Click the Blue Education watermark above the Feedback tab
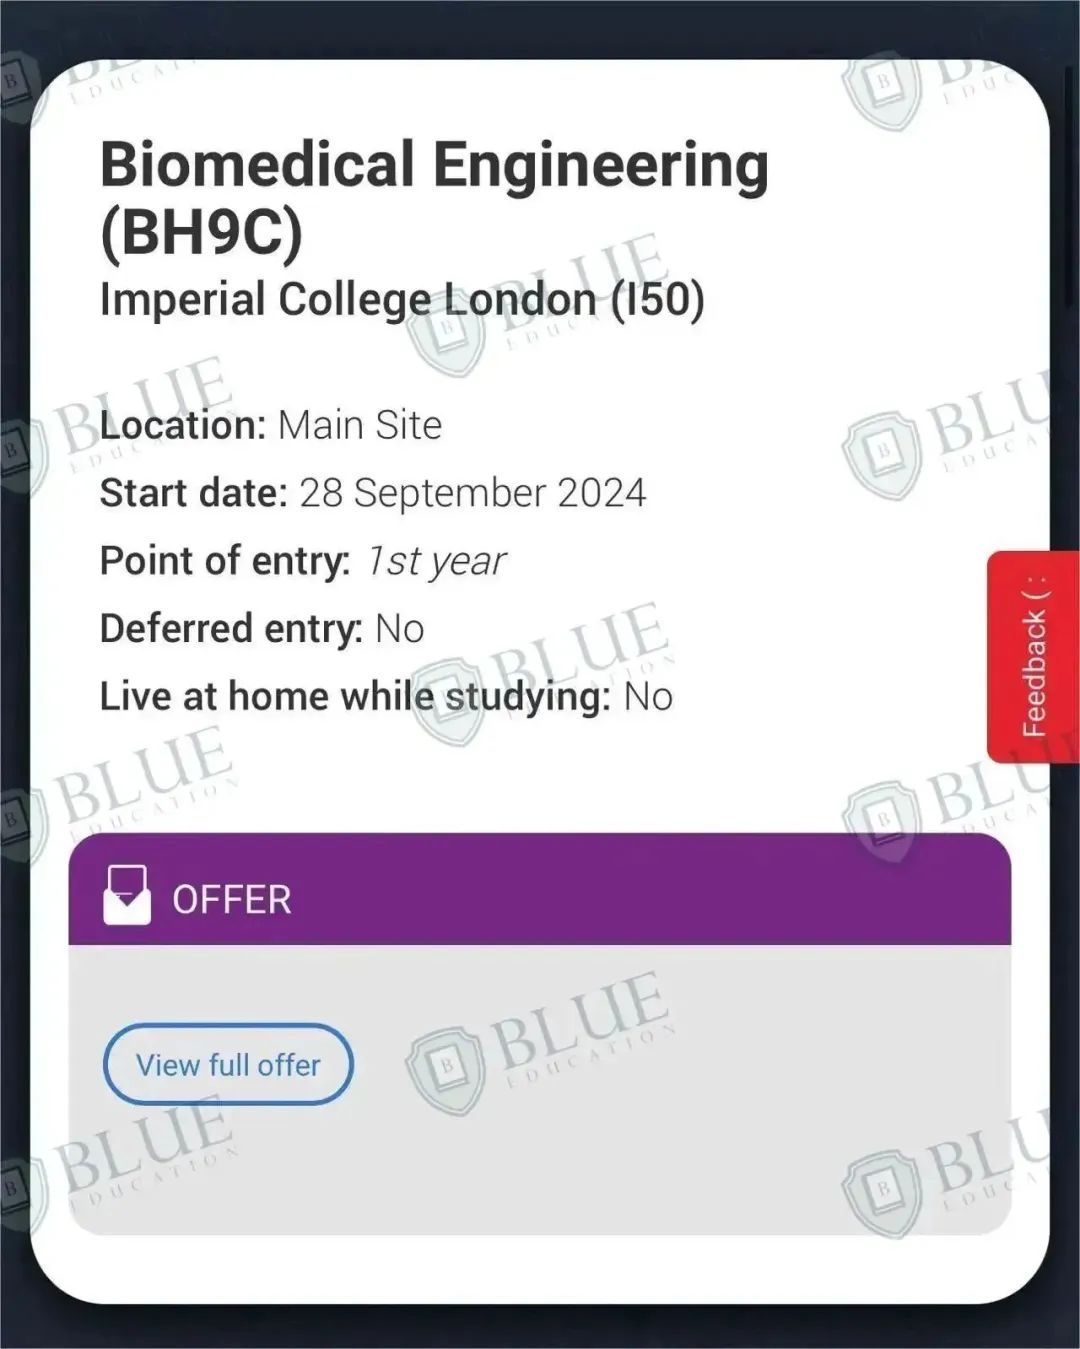 point(945,432)
